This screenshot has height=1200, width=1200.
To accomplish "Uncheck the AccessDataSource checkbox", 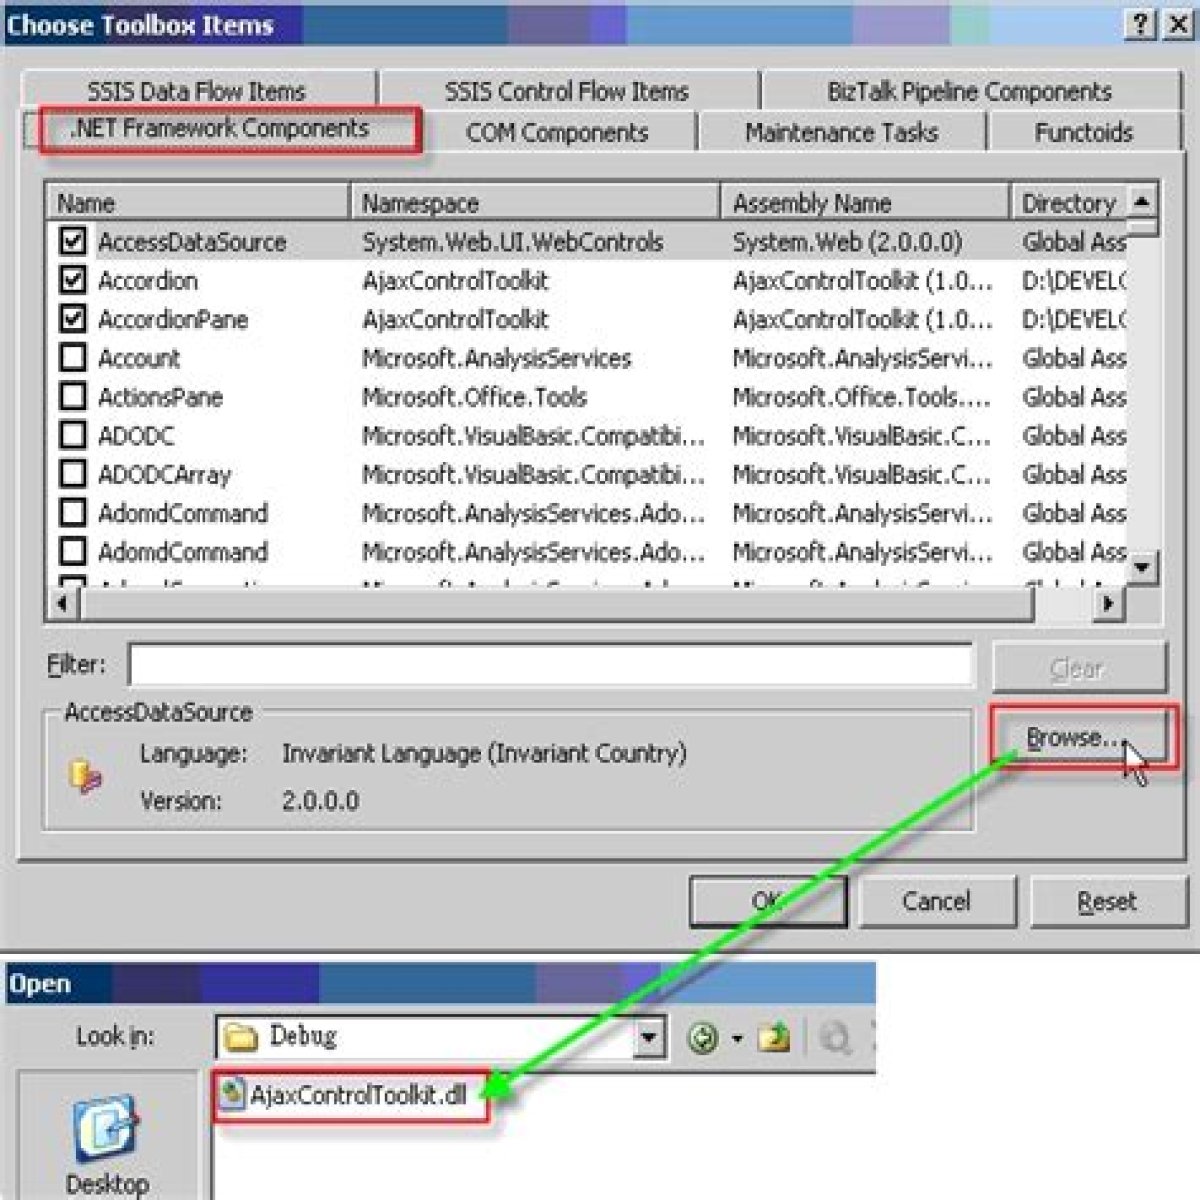I will 73,241.
